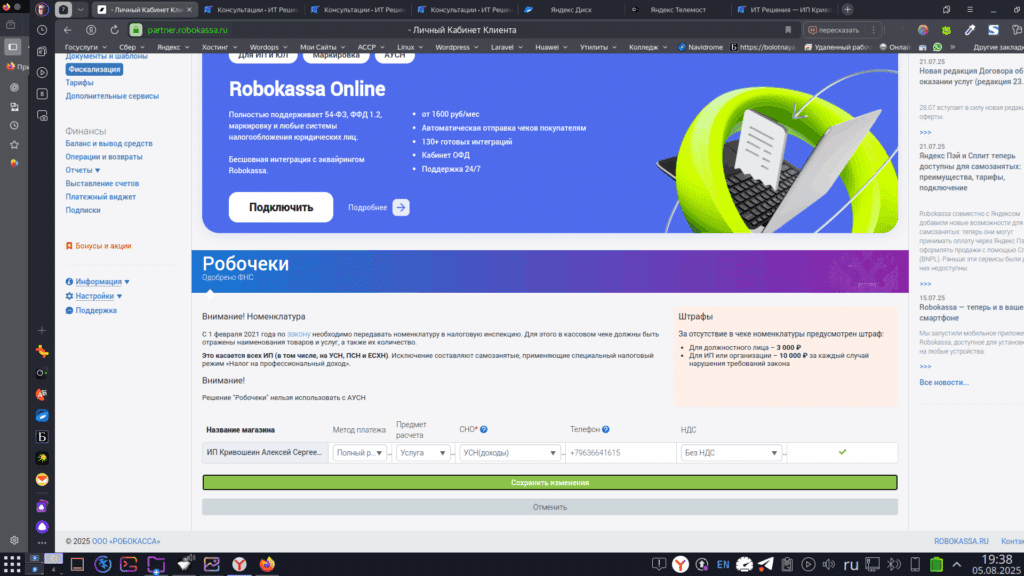Bookmark this page using the address bar bookmark icon
This screenshot has height=576, width=1024.
pos(788,30)
